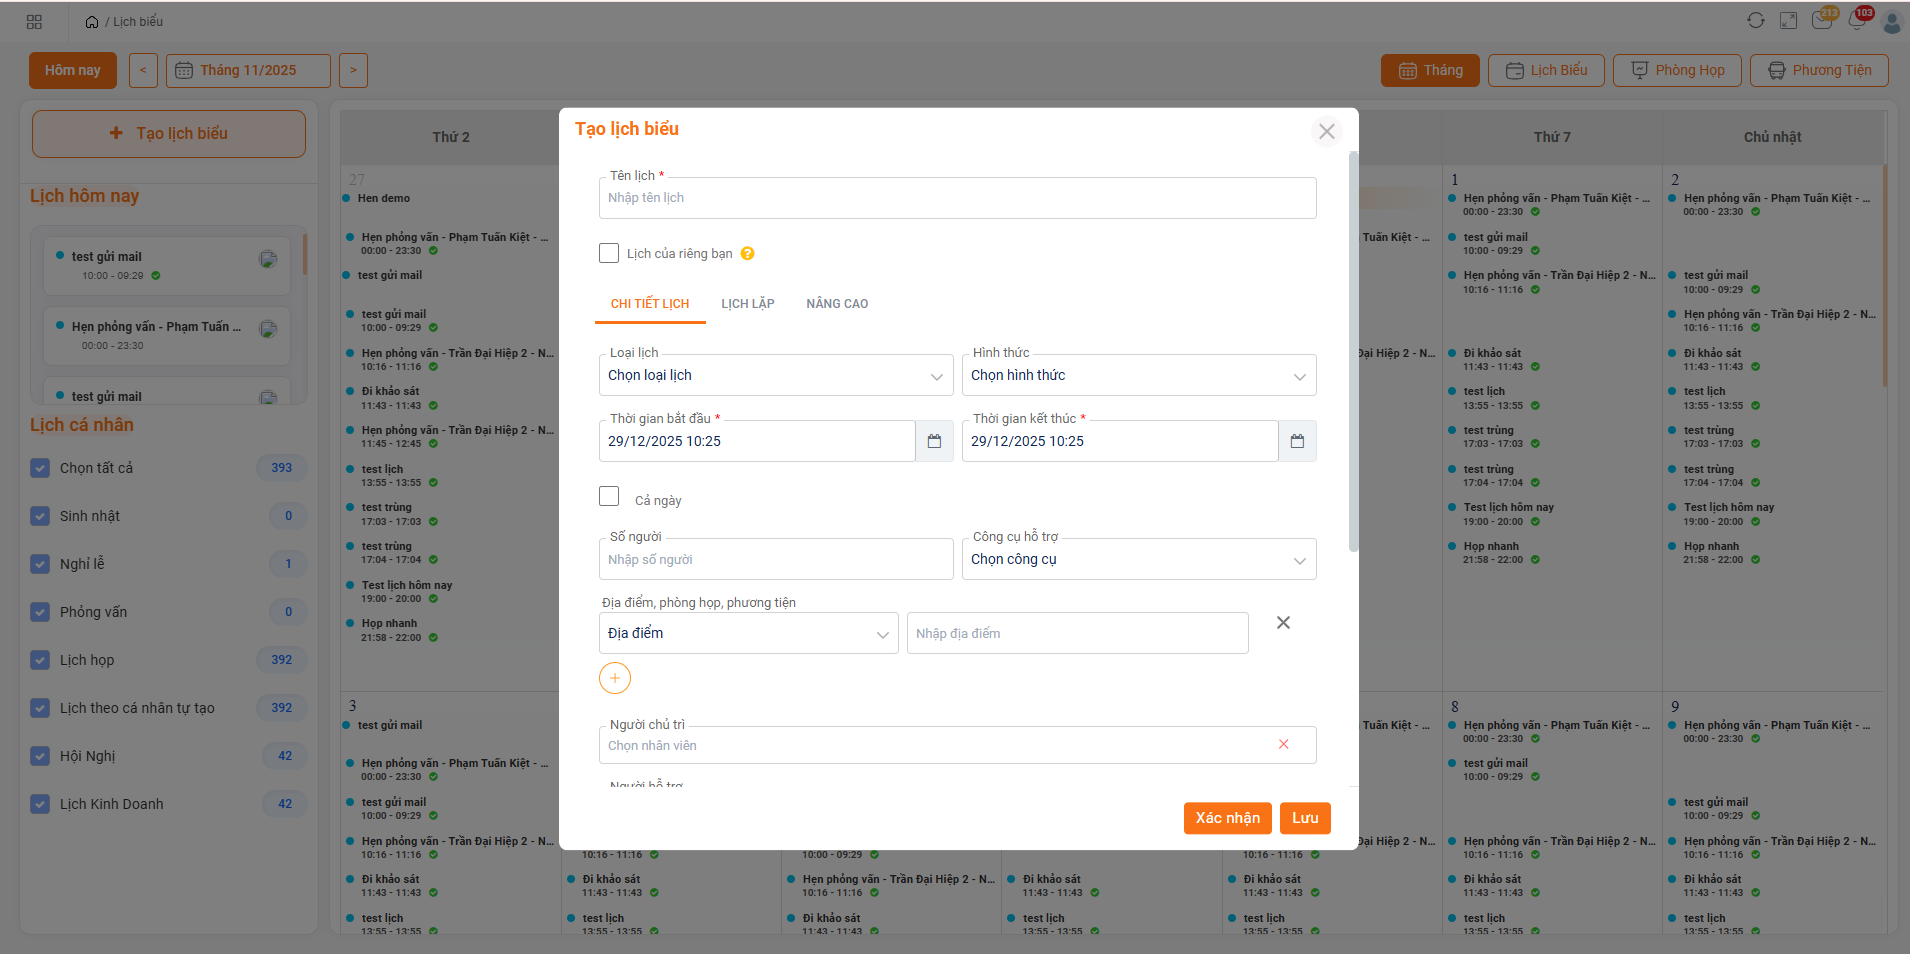Click the add location plus icon

click(615, 678)
